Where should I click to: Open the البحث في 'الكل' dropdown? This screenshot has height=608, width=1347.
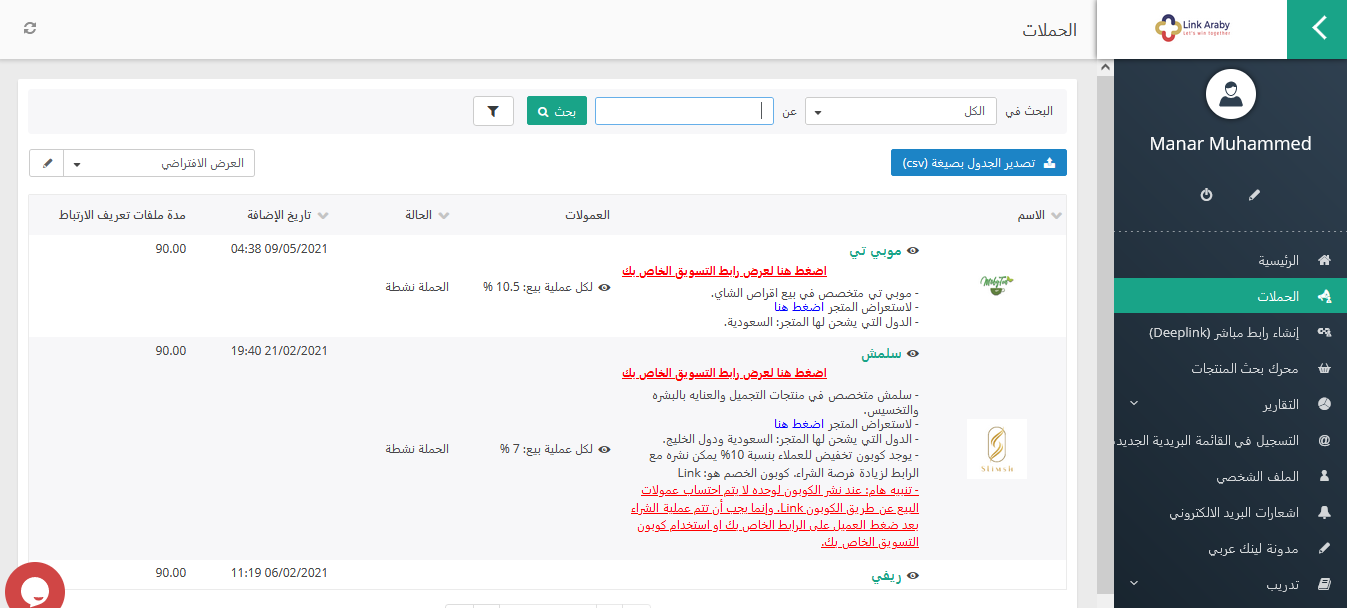click(901, 111)
